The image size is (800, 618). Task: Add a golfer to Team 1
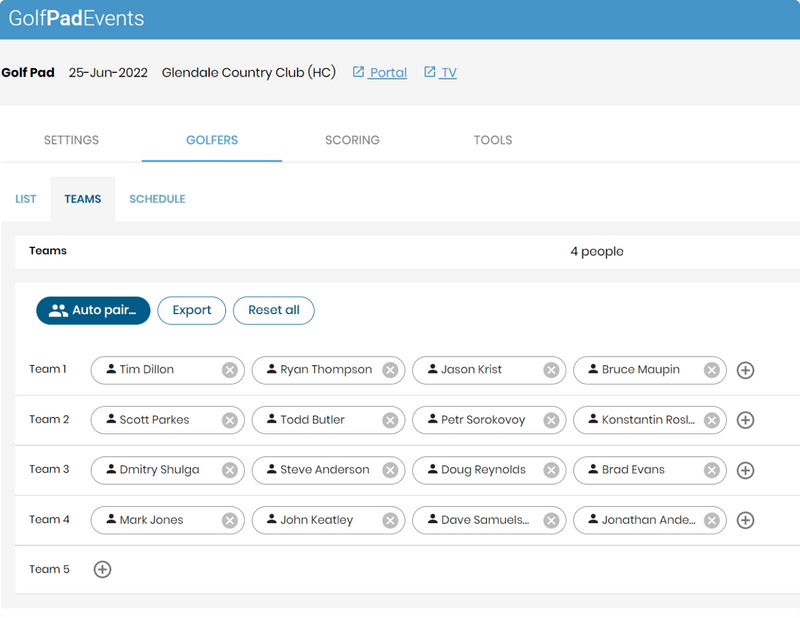(x=745, y=370)
